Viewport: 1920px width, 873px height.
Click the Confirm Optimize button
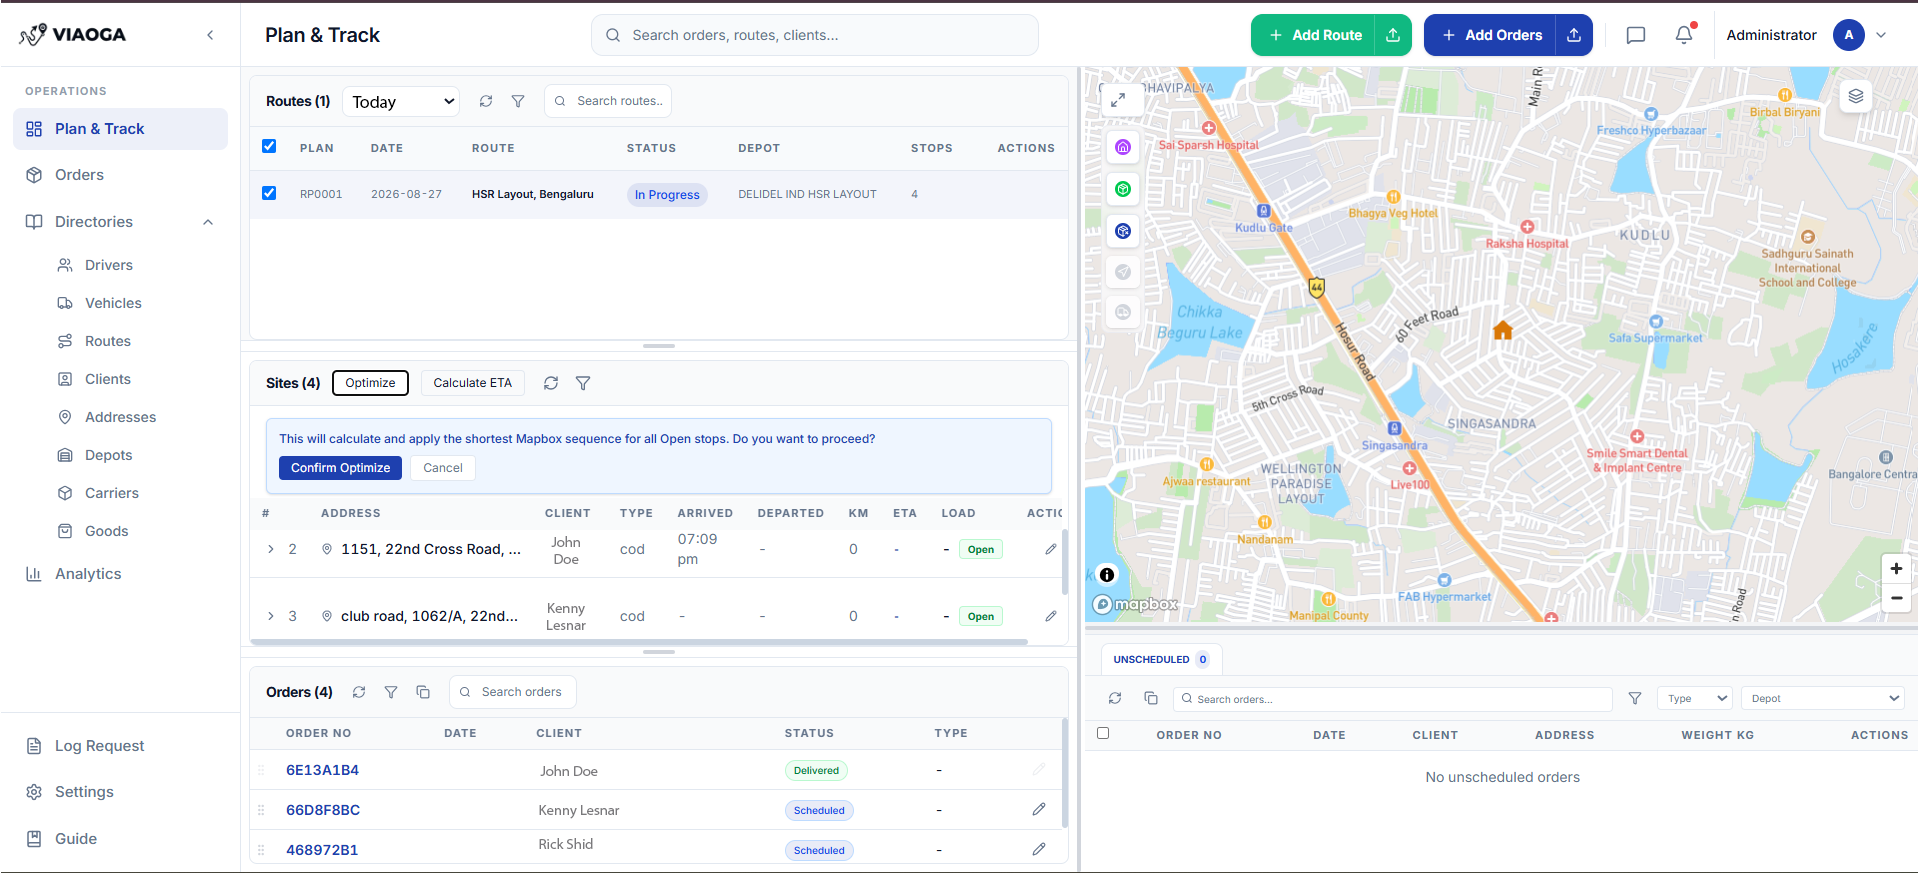point(340,468)
